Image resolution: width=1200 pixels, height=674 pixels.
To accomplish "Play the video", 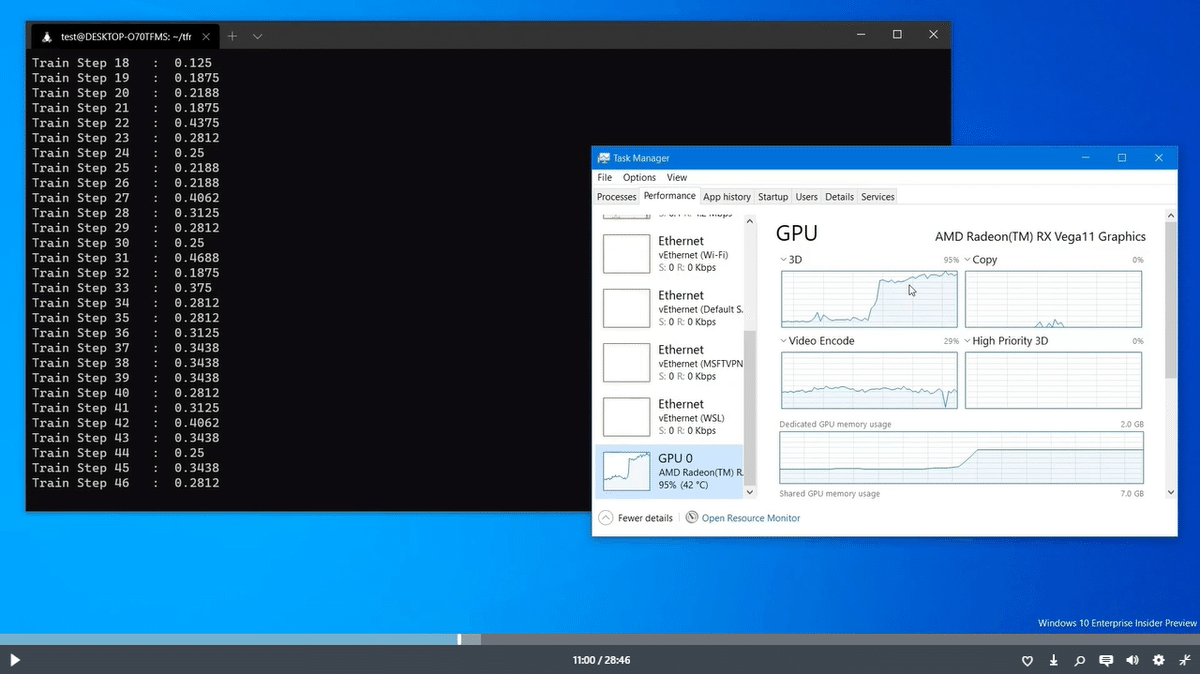I will pyautogui.click(x=15, y=660).
